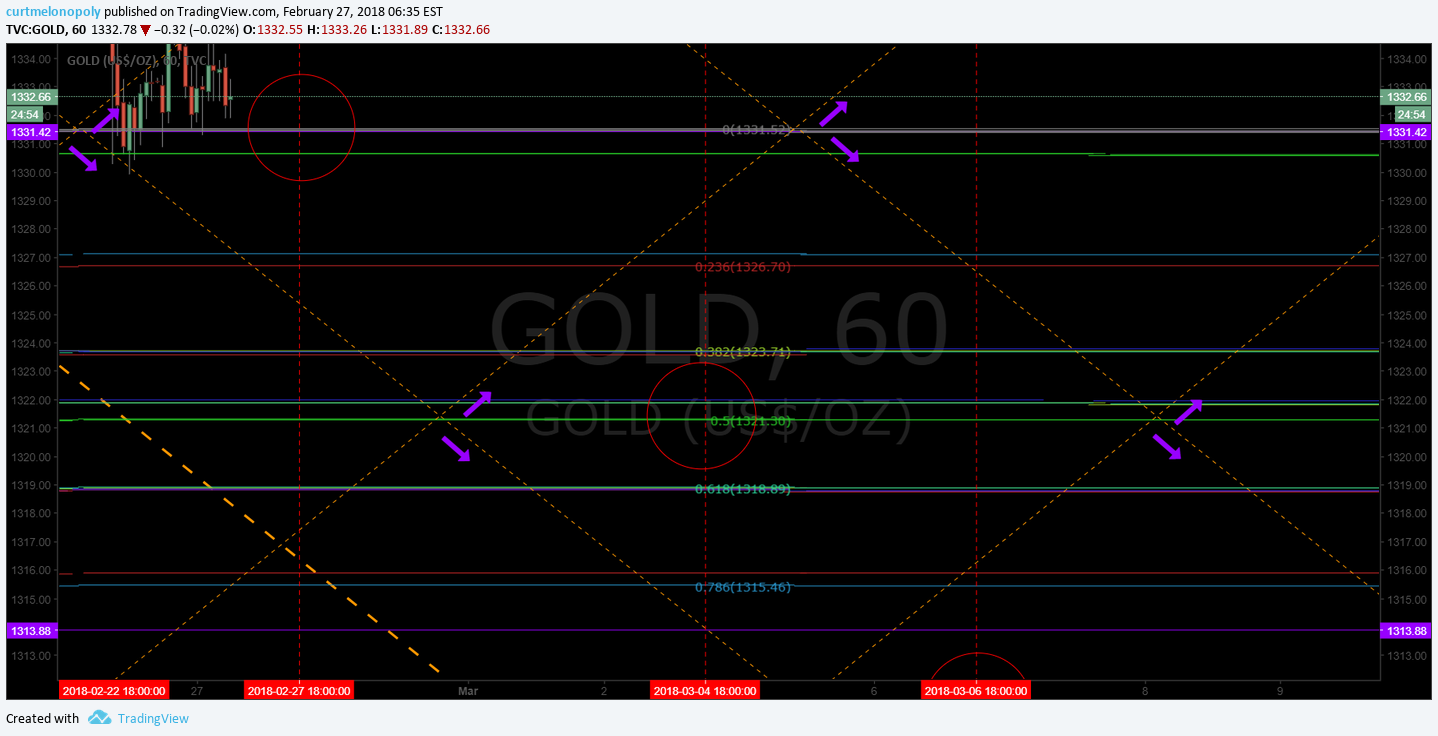The image size is (1438, 736).
Task: Click the purple 1331.42 price tag on left axis
Action: [x=33, y=132]
